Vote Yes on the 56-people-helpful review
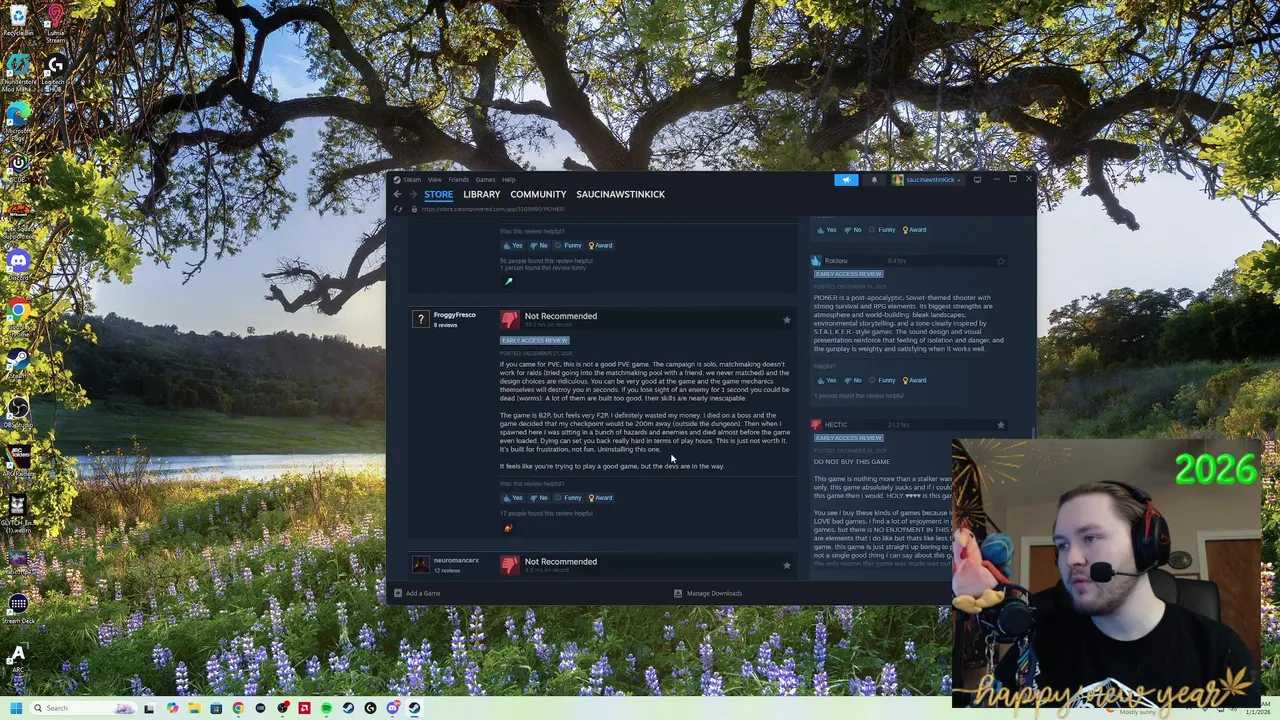Screen dimensions: 1280x720 (x=513, y=246)
